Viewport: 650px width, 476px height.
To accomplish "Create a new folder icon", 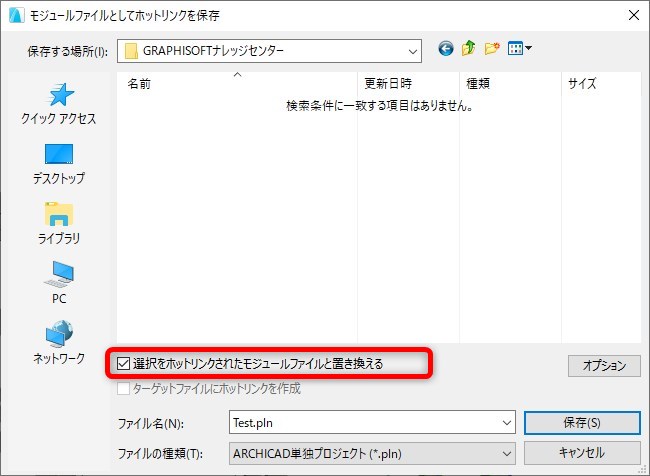I will 492,49.
